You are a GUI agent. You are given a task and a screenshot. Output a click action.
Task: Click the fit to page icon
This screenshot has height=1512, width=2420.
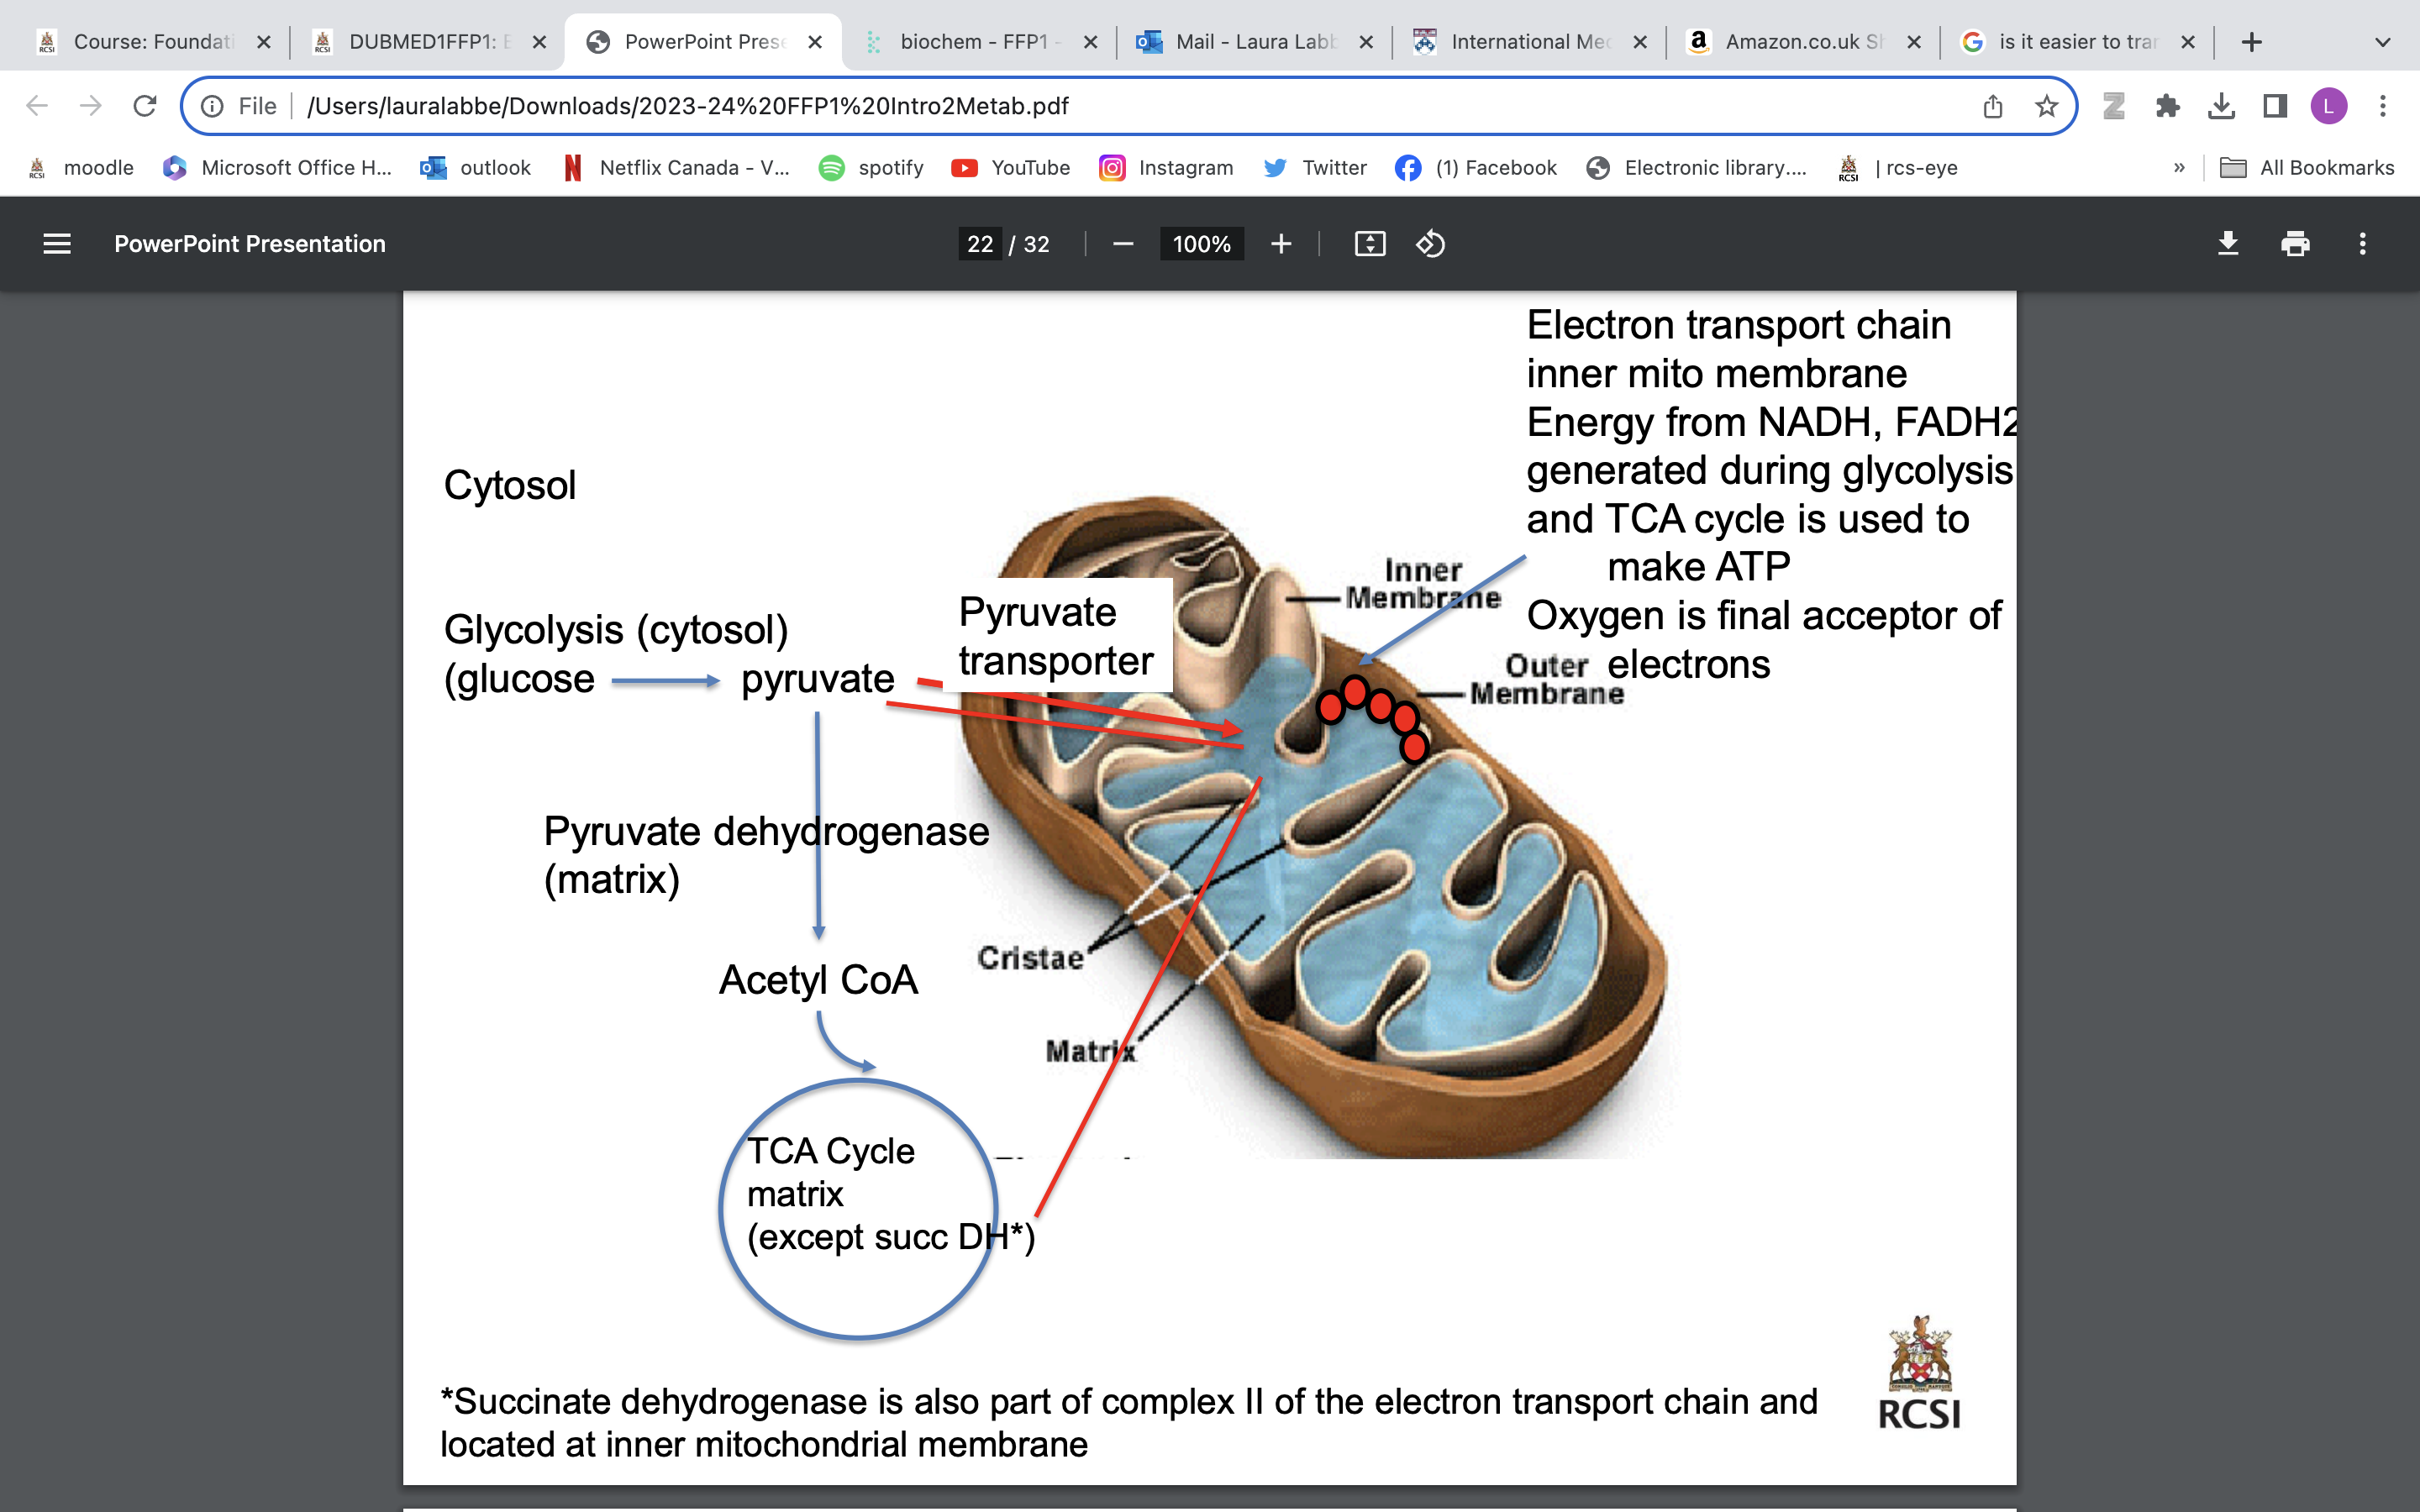coord(1369,244)
